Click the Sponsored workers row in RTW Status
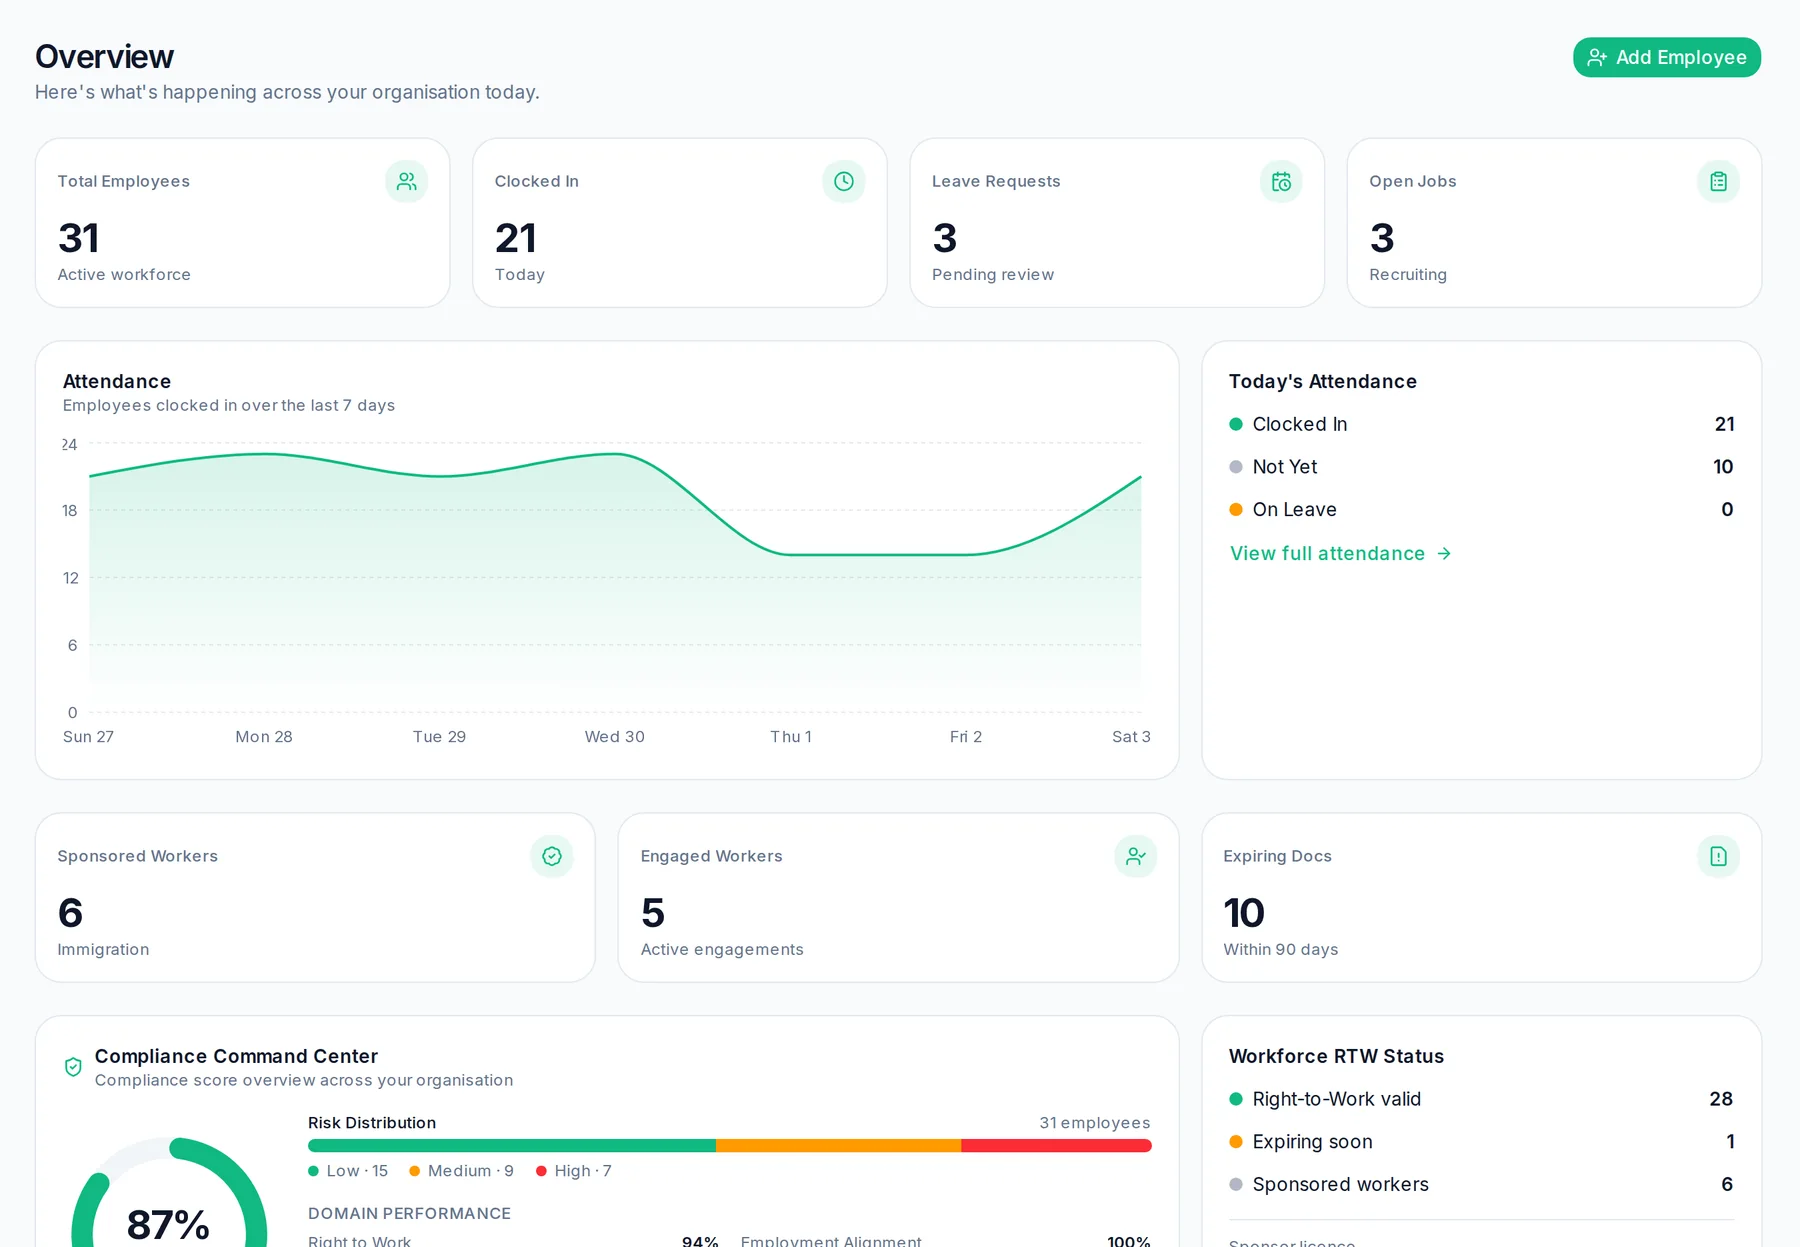Image resolution: width=1800 pixels, height=1247 pixels. pyautogui.click(x=1481, y=1185)
